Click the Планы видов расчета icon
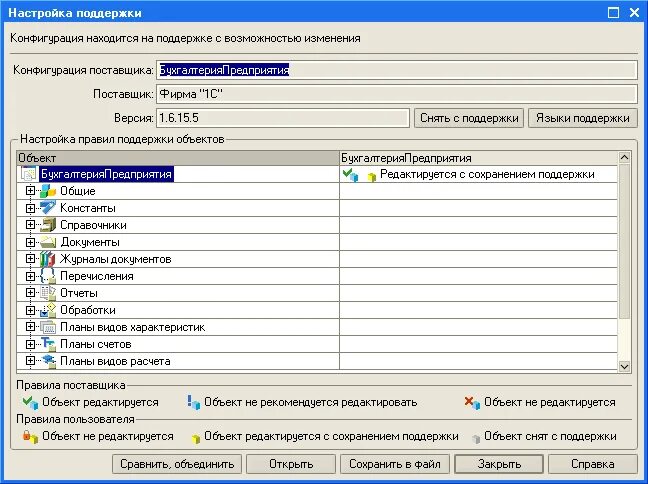Viewport: 648px width, 484px height. coord(48,361)
